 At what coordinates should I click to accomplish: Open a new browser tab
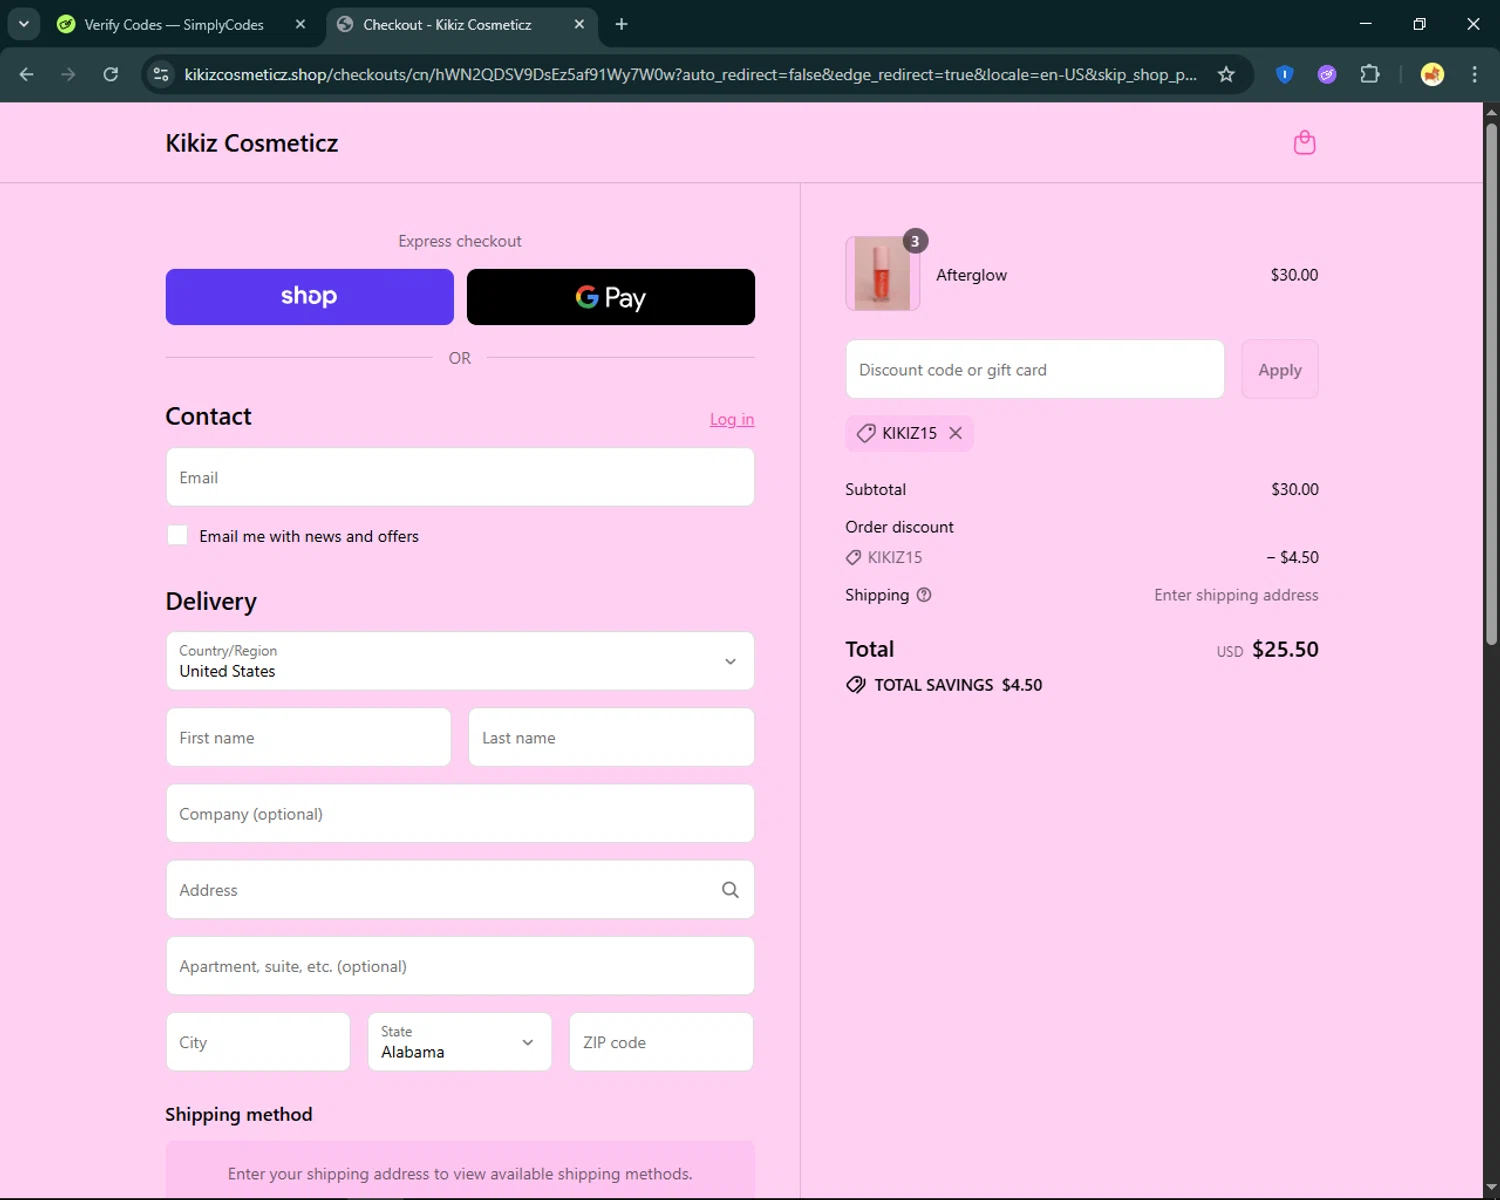tap(621, 24)
